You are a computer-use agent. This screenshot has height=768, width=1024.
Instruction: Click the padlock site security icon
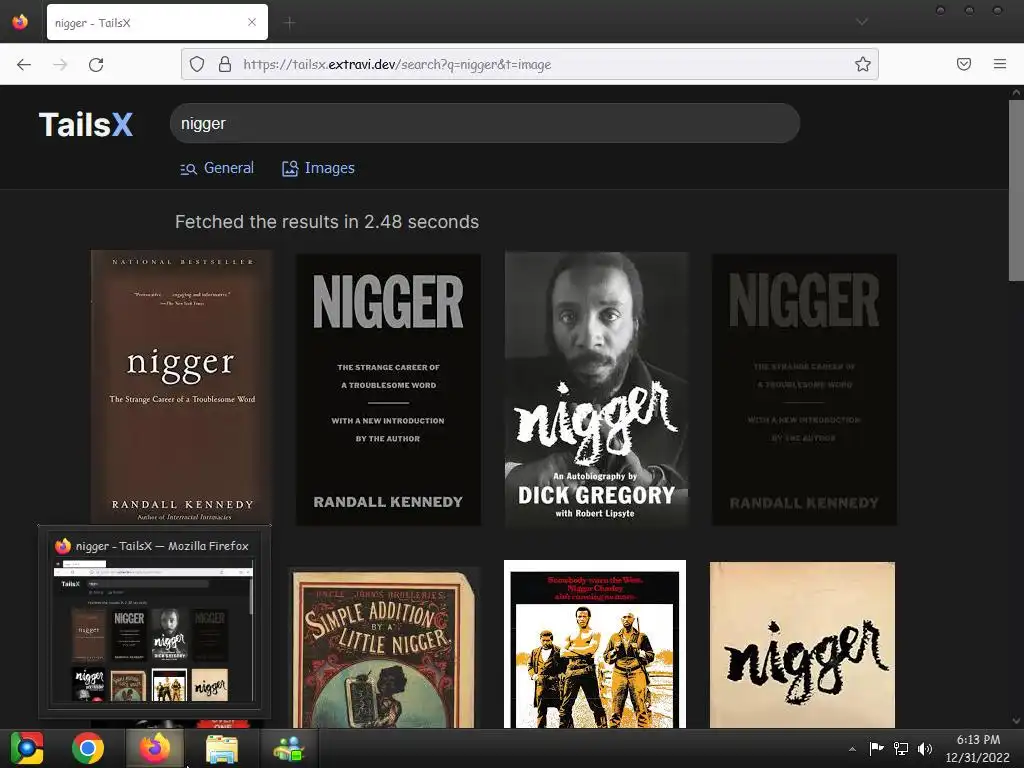tap(225, 64)
